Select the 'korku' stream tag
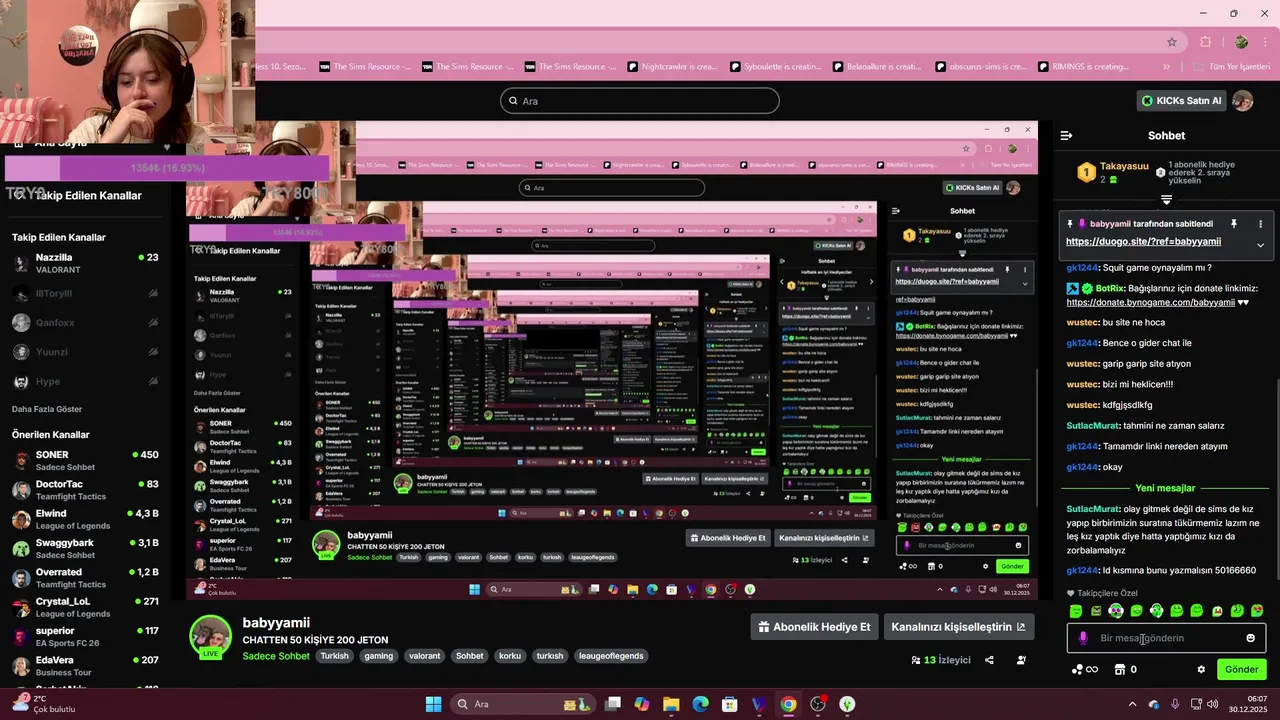This screenshot has width=1280, height=720. point(510,656)
